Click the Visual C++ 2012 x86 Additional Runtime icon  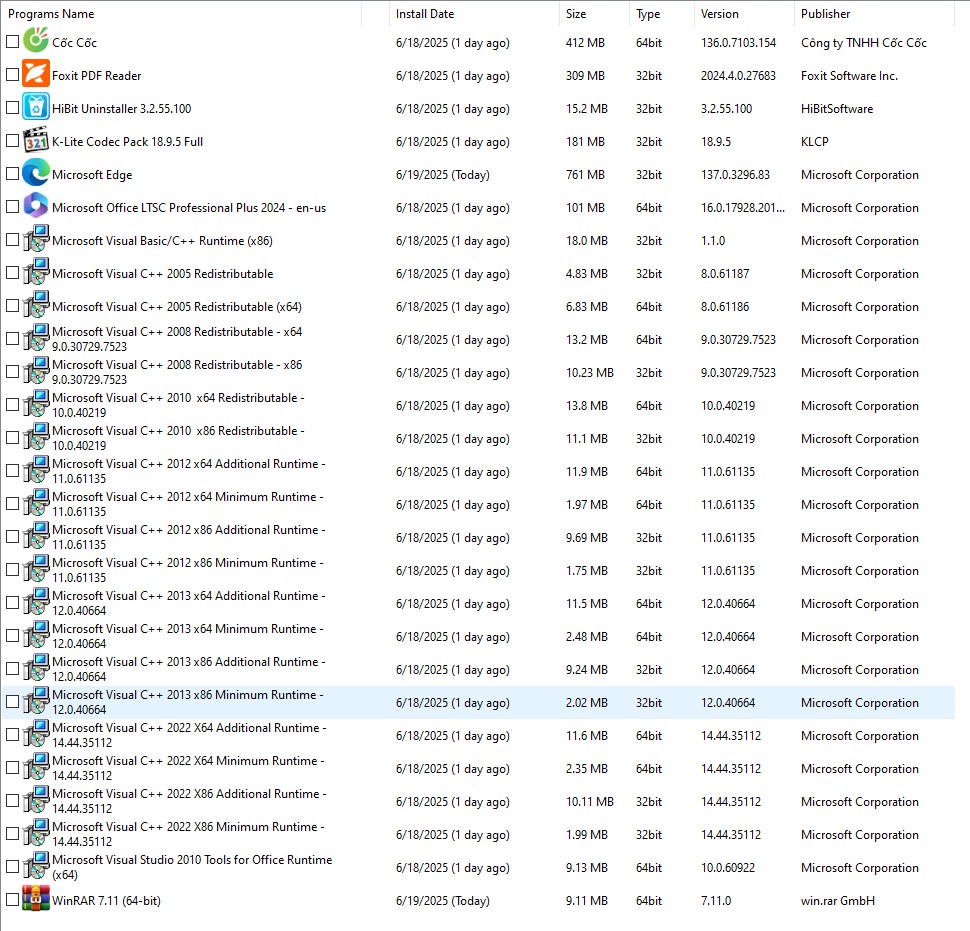[36, 536]
